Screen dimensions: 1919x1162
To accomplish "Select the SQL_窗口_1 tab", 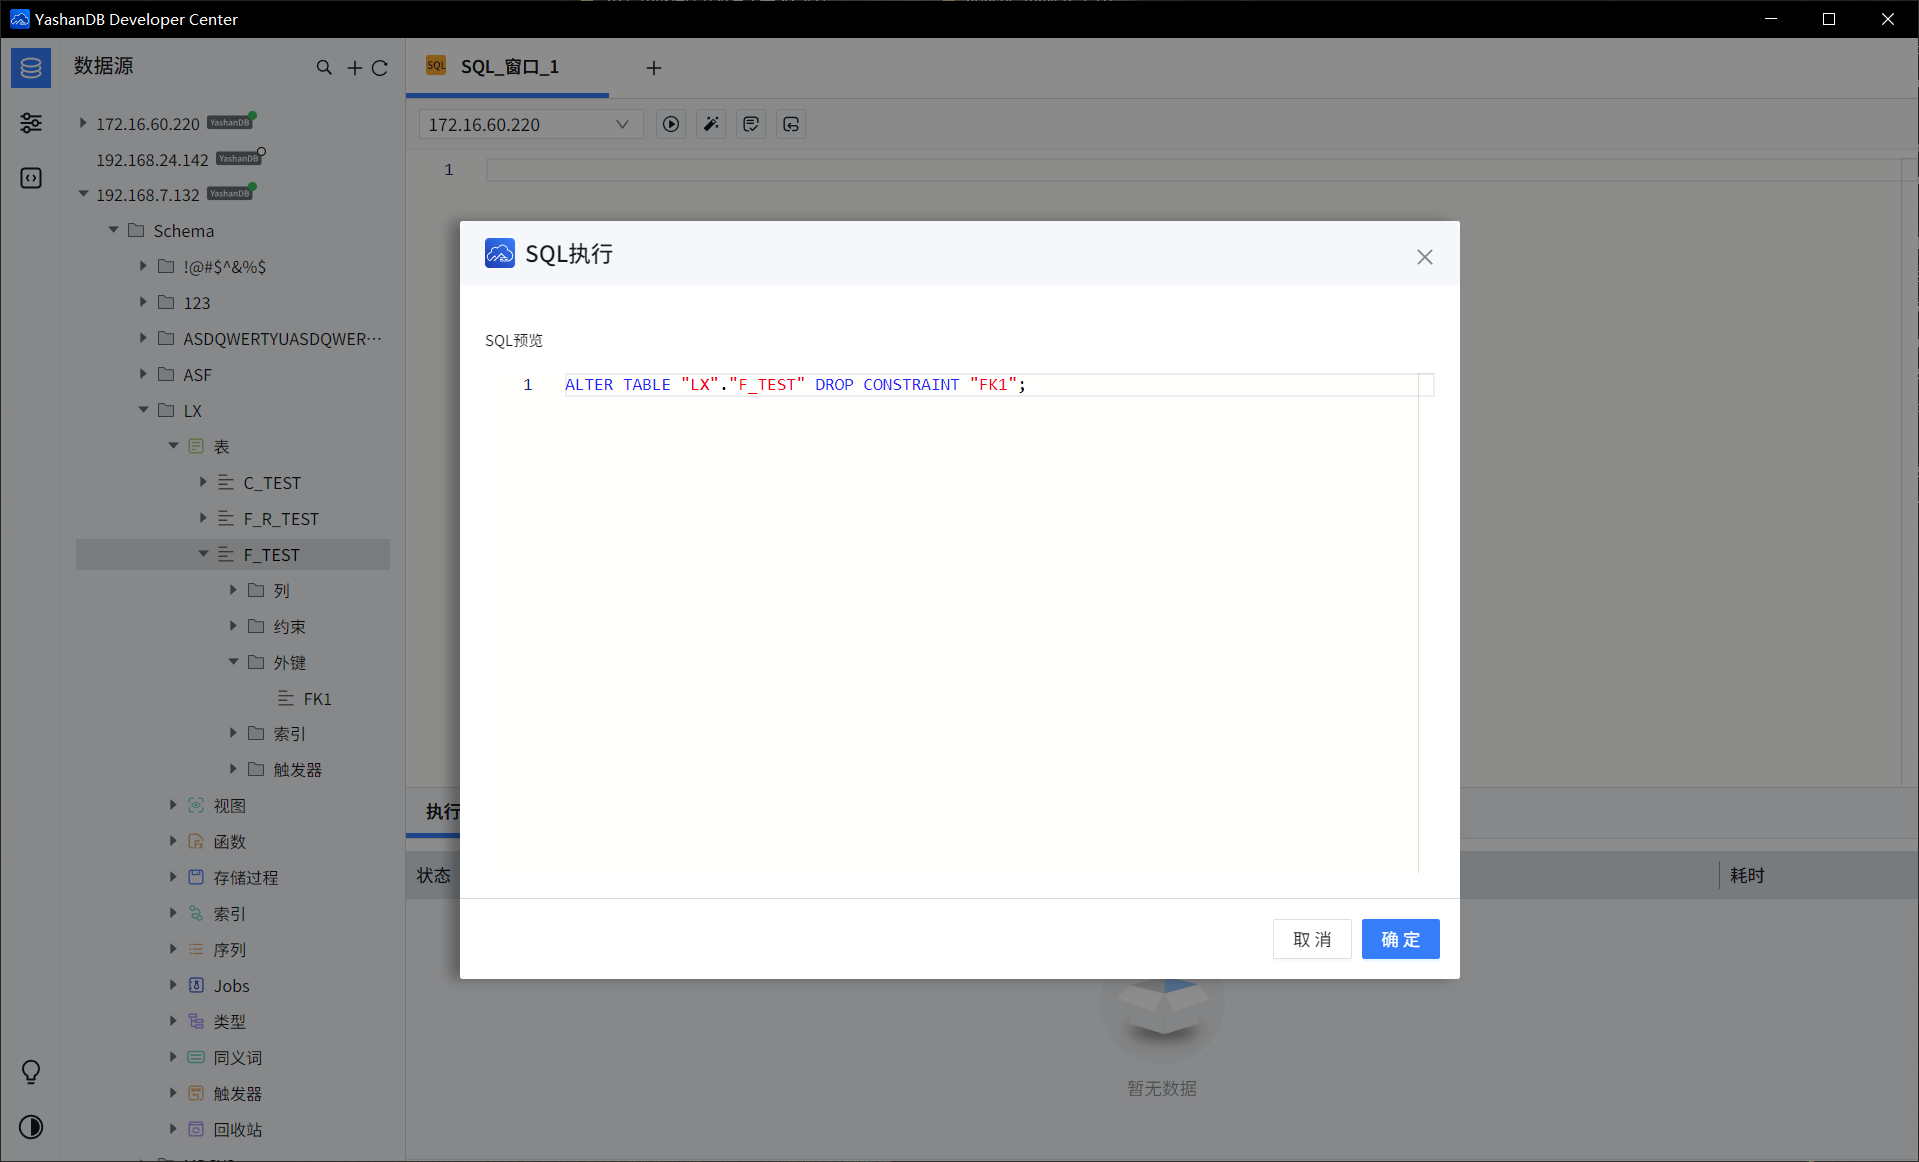I will [508, 67].
